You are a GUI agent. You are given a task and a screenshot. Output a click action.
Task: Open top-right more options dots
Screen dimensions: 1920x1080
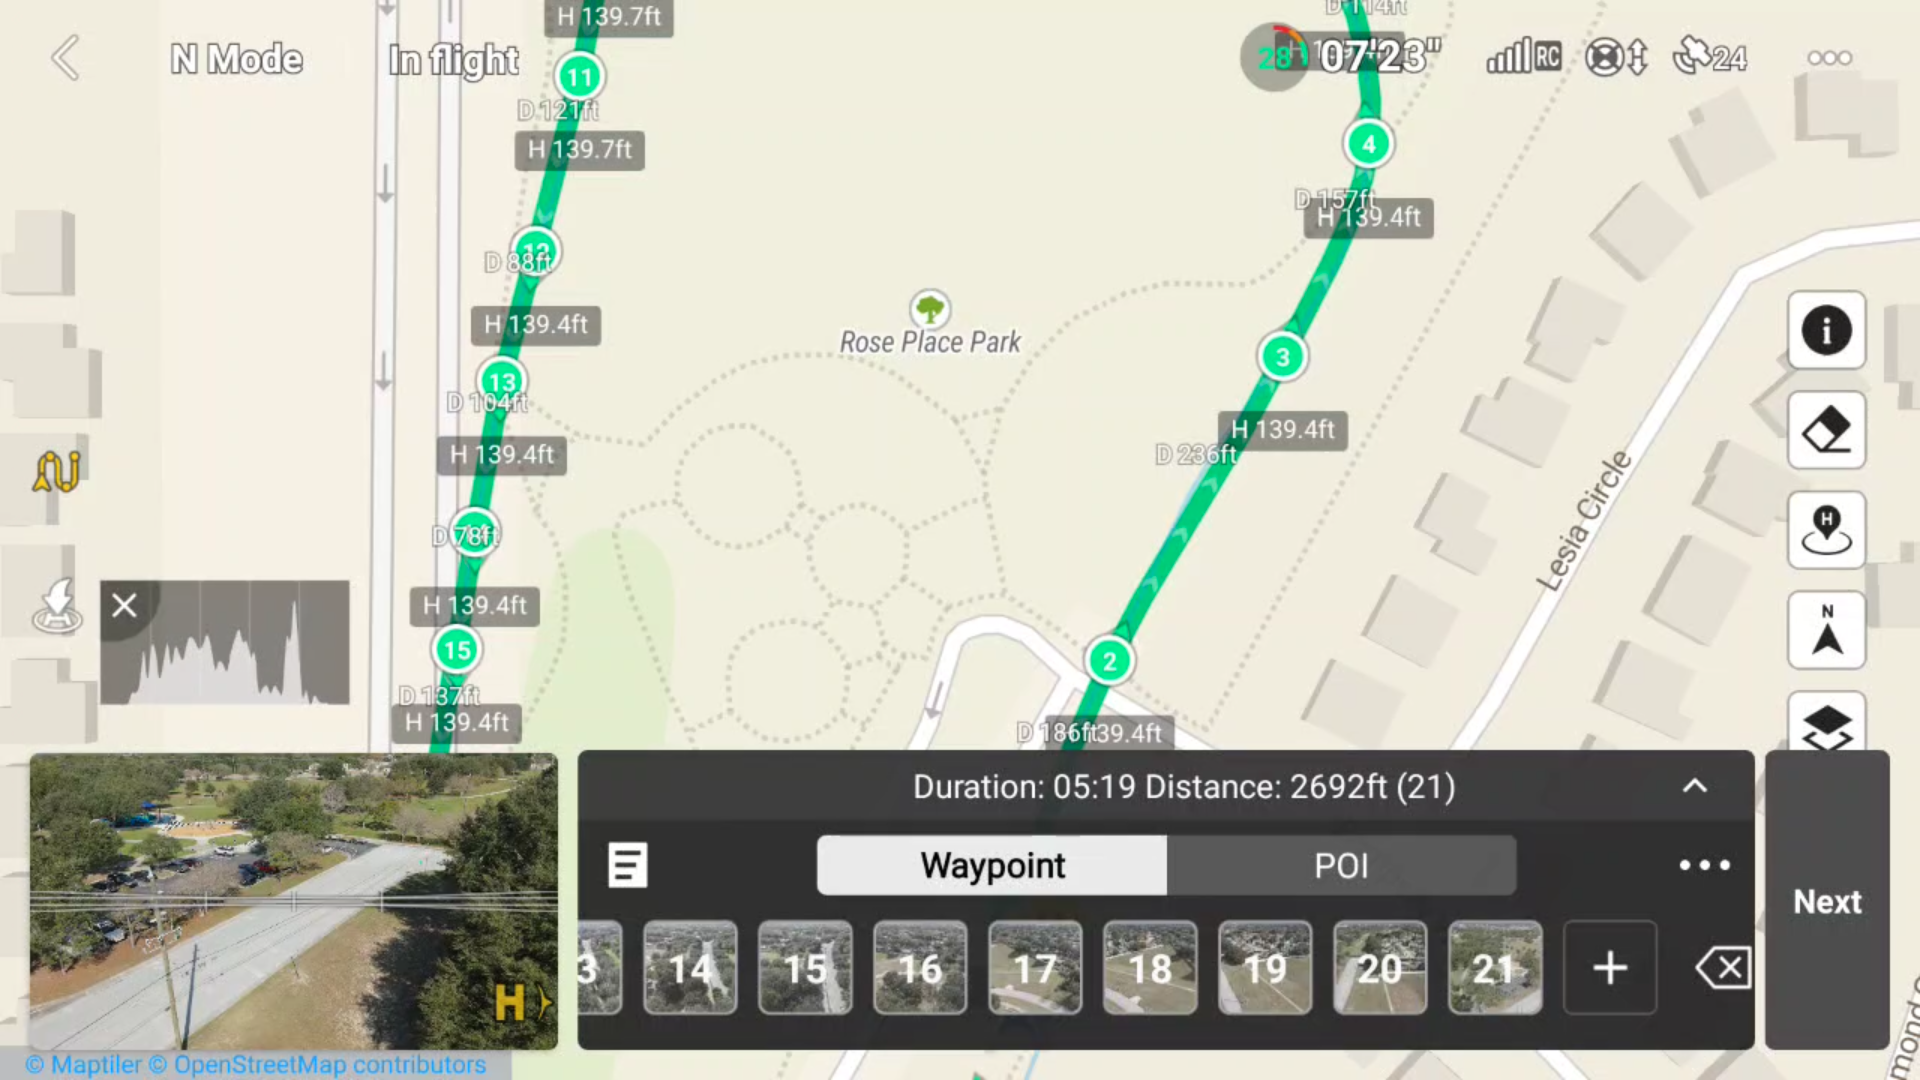(x=1829, y=58)
